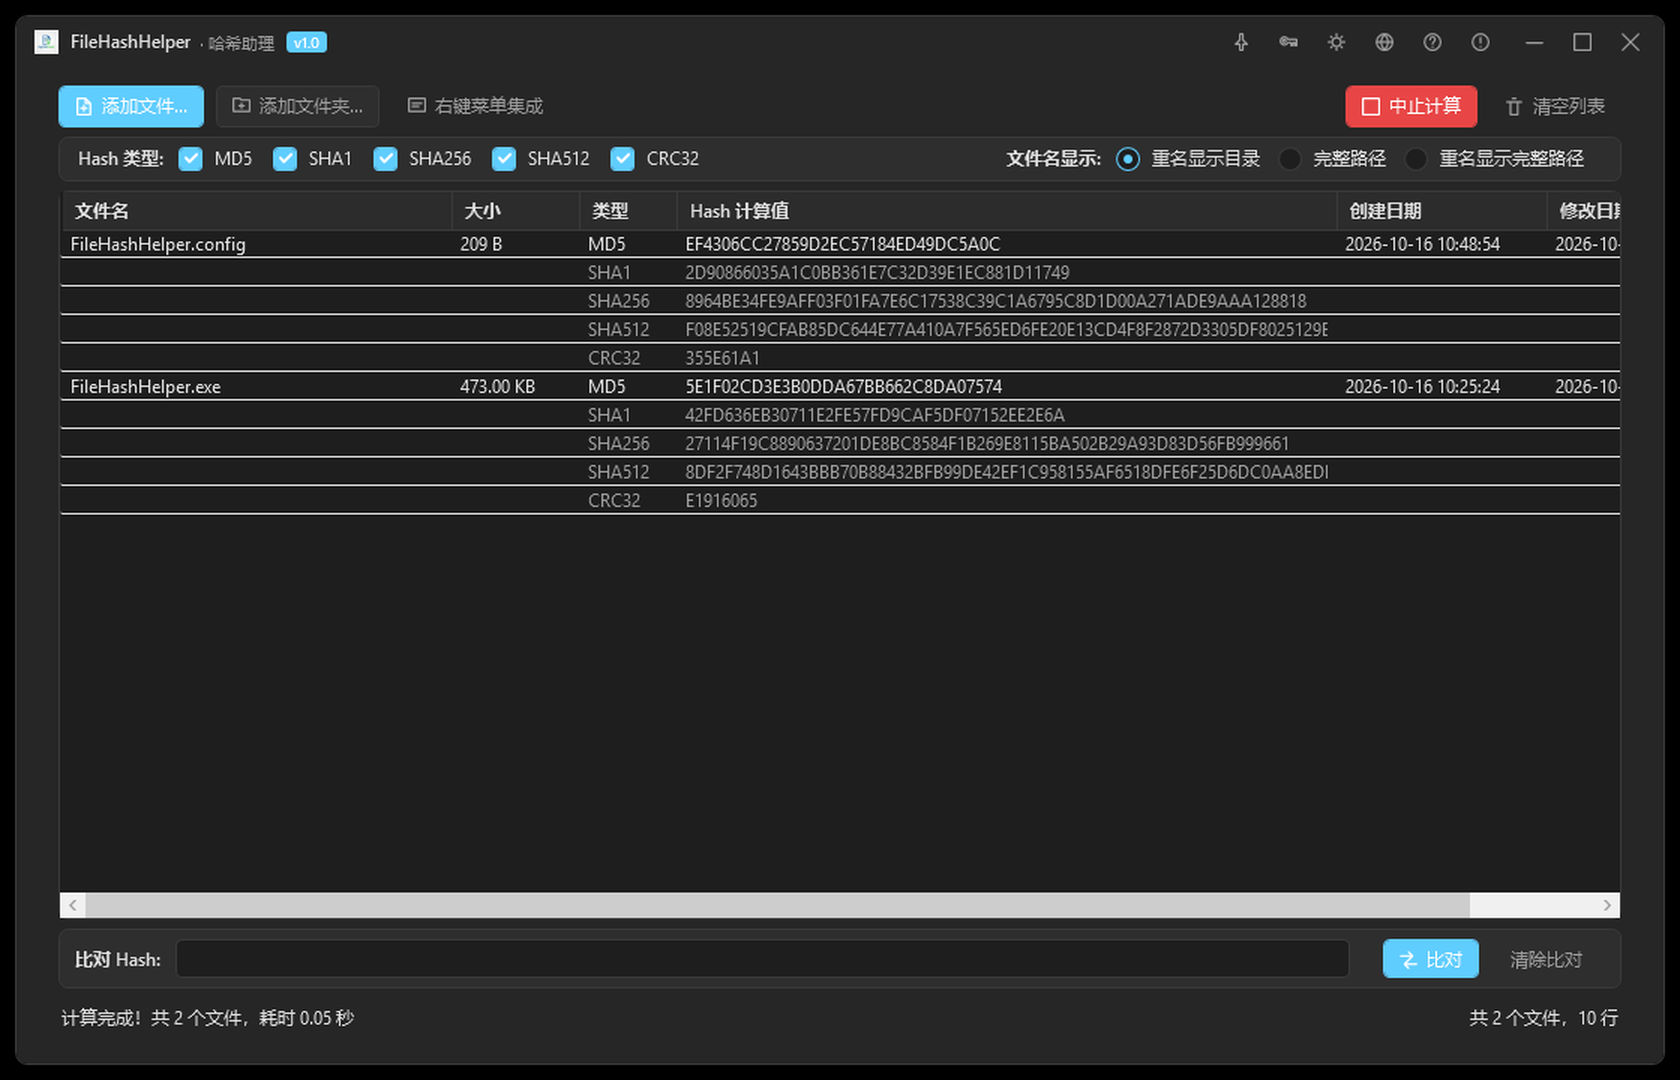Uncheck the SHA1 hash type
Screen dimensions: 1680x1080
tap(285, 159)
